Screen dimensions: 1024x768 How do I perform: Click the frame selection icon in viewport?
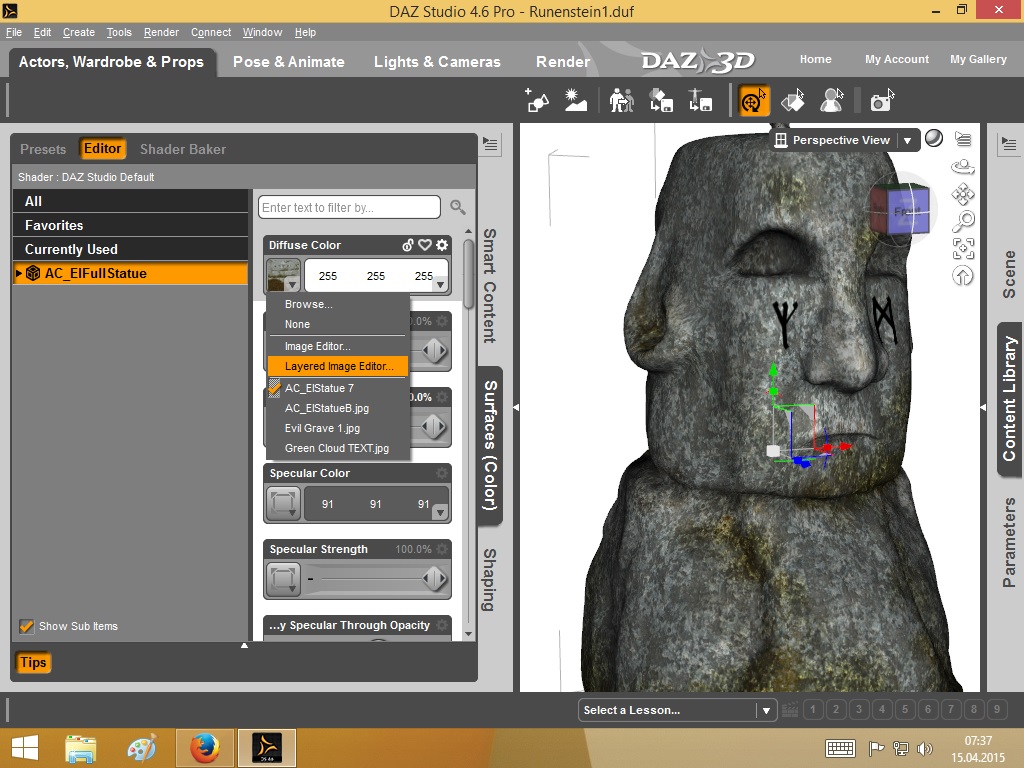pyautogui.click(x=963, y=248)
